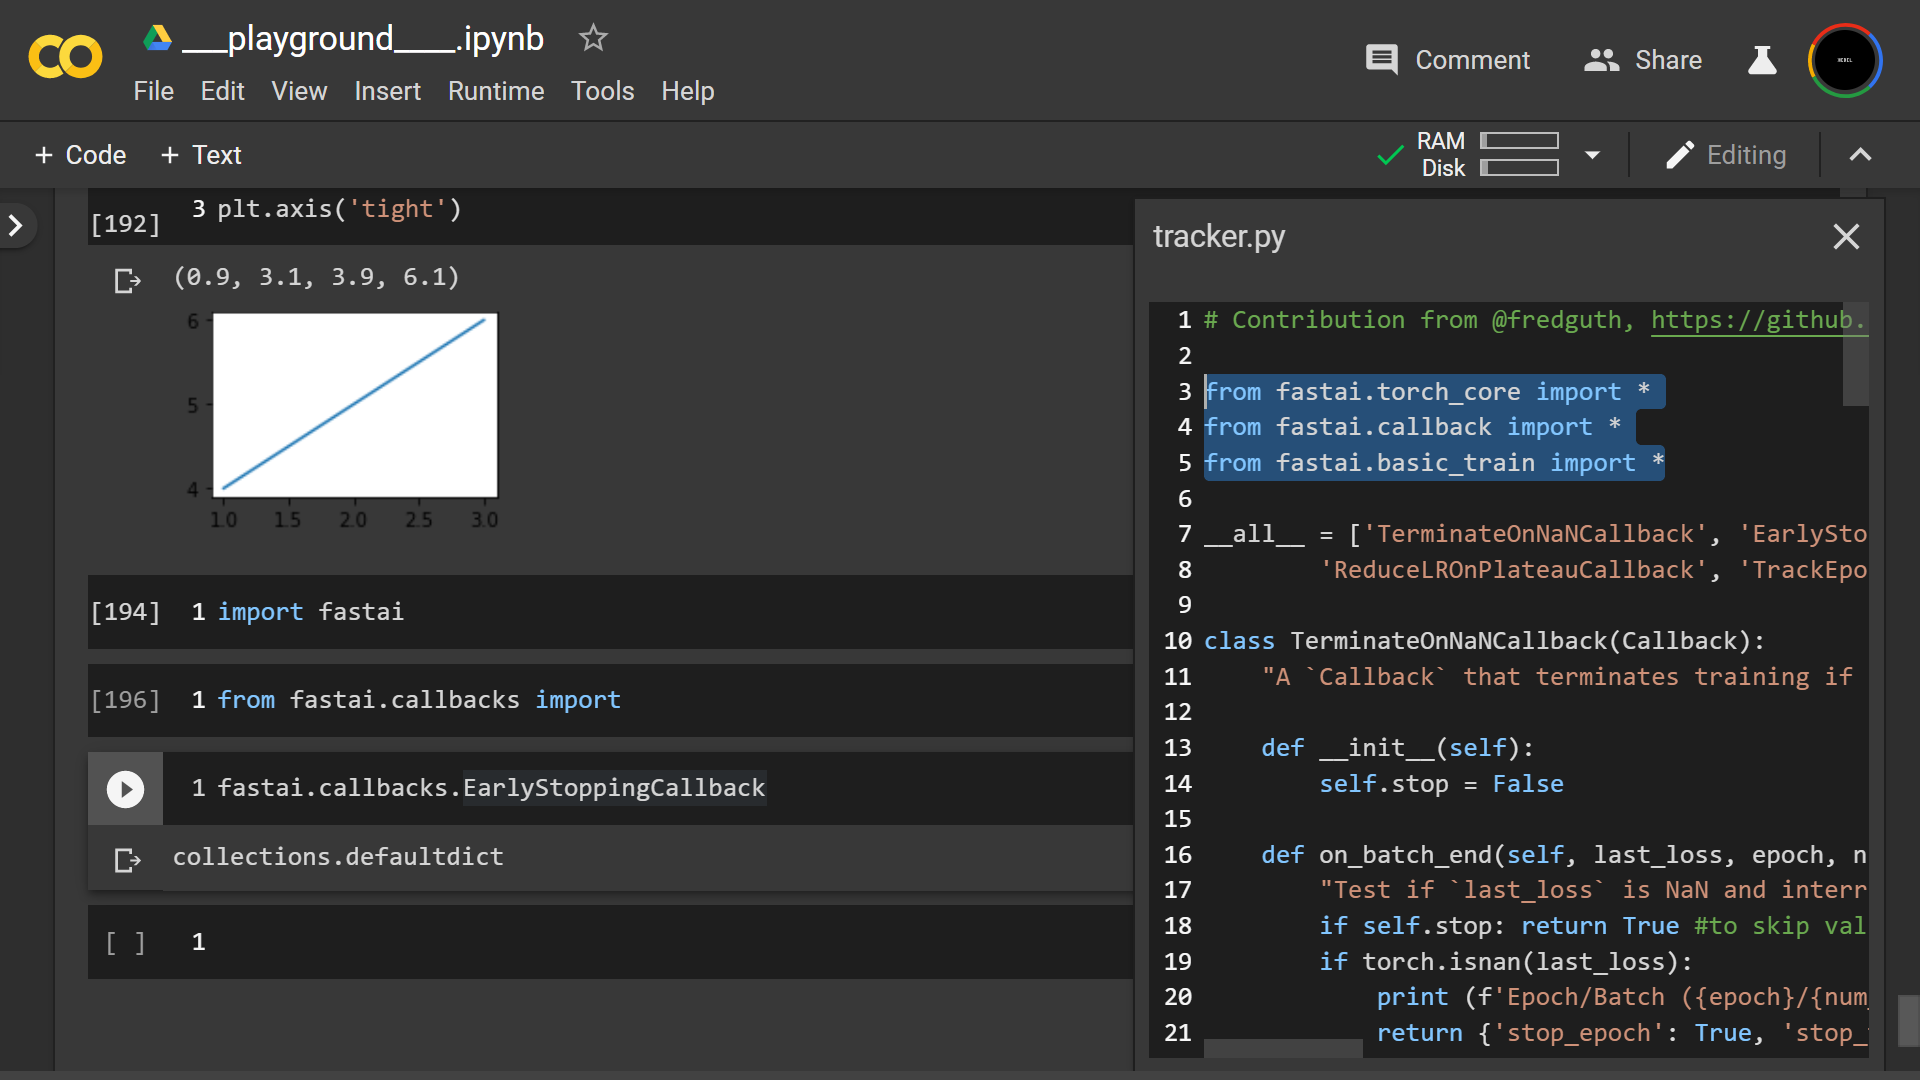Click the green connected checkmark
The height and width of the screenshot is (1080, 1920).
1390,155
